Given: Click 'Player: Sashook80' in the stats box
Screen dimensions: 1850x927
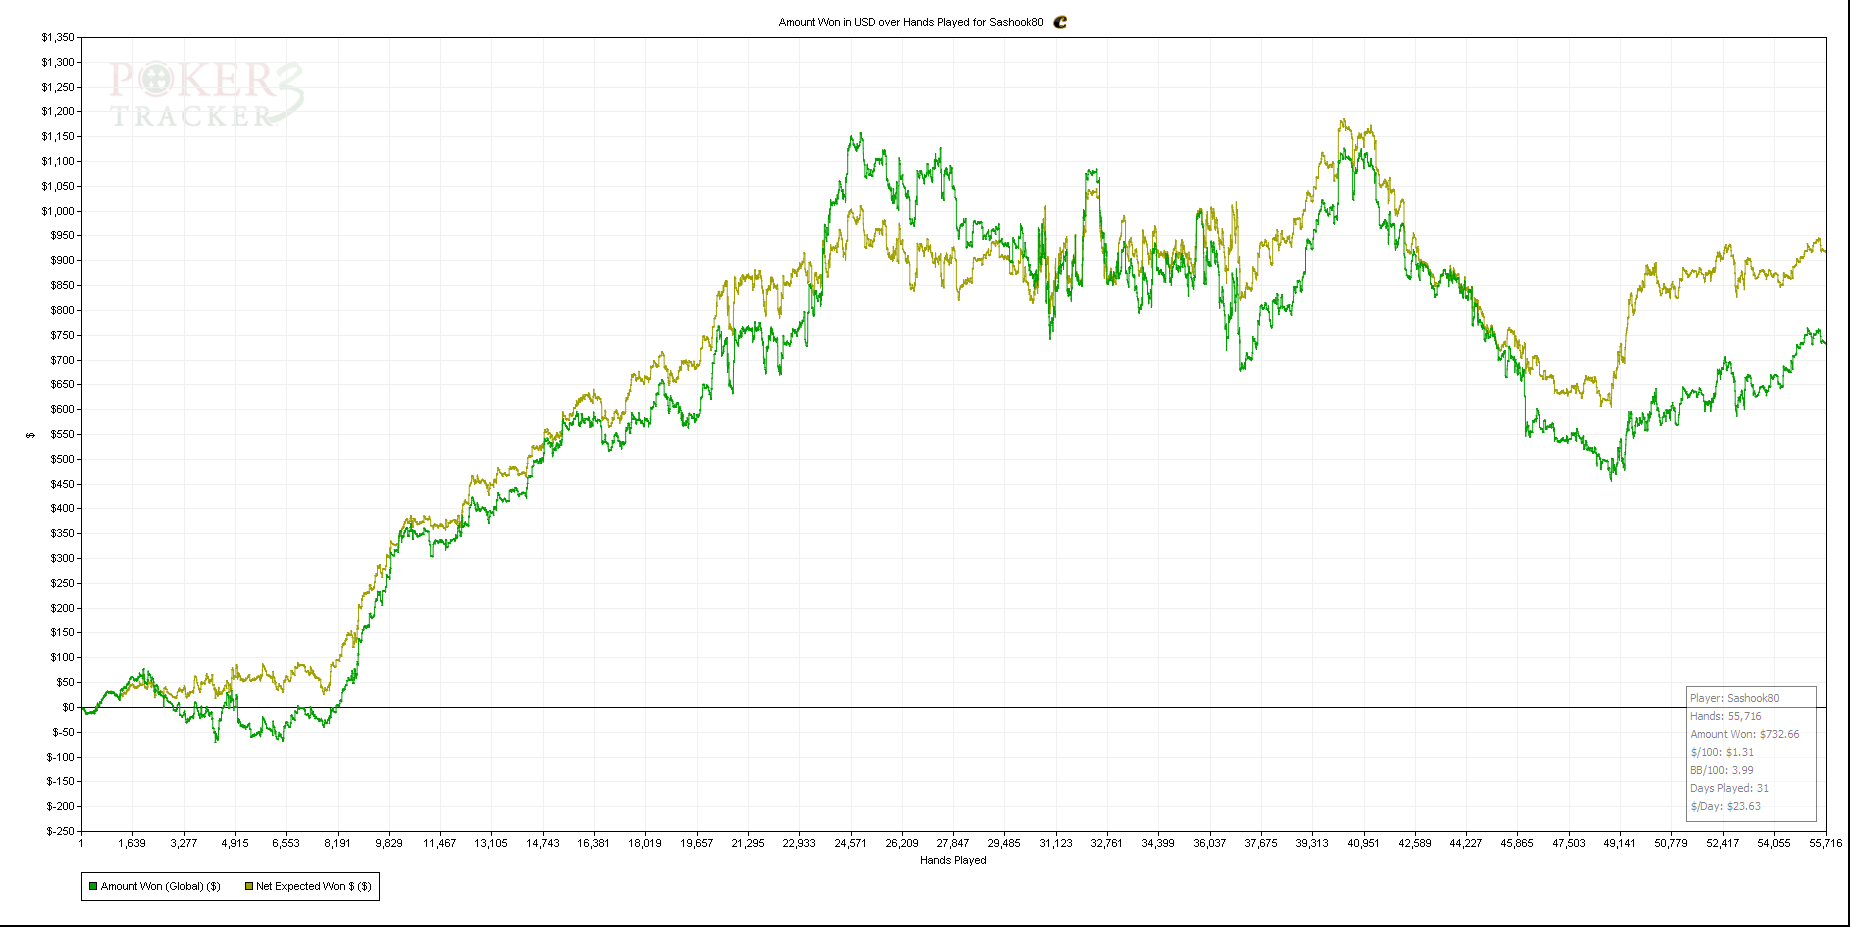Looking at the screenshot, I should [1734, 698].
